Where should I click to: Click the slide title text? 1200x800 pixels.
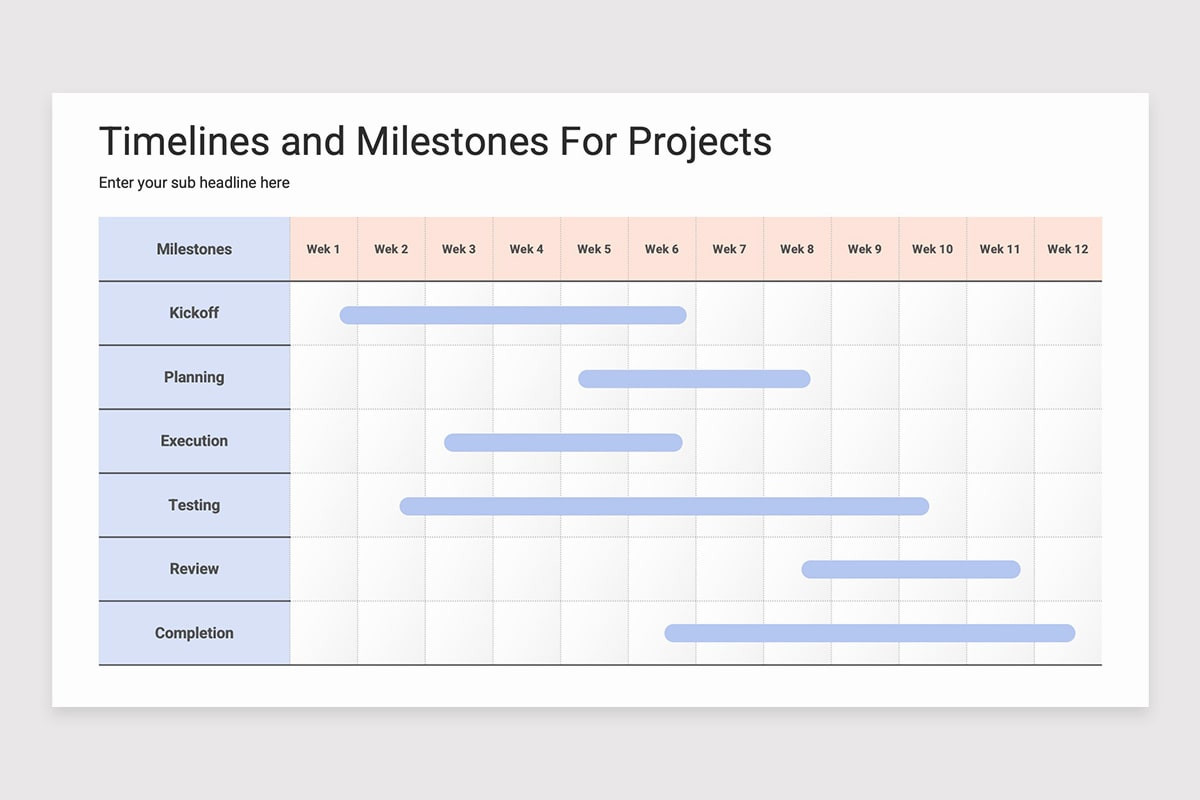point(435,141)
